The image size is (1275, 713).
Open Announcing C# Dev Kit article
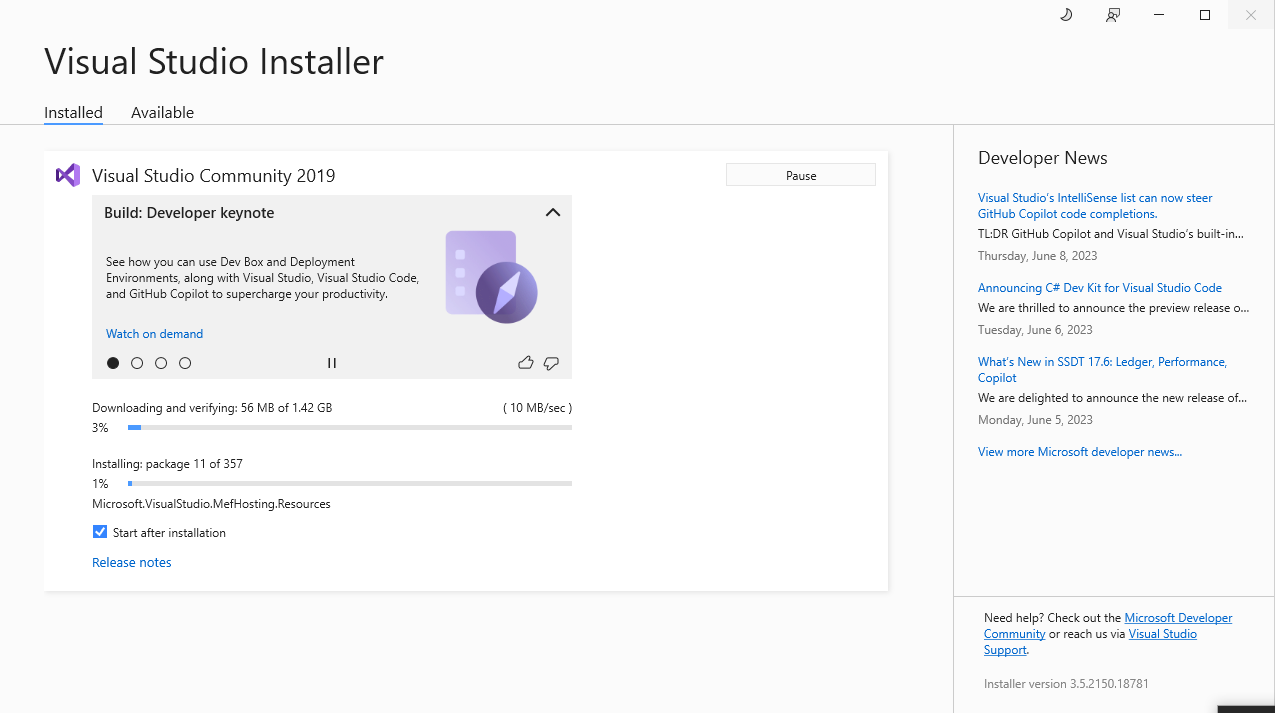tap(1099, 288)
